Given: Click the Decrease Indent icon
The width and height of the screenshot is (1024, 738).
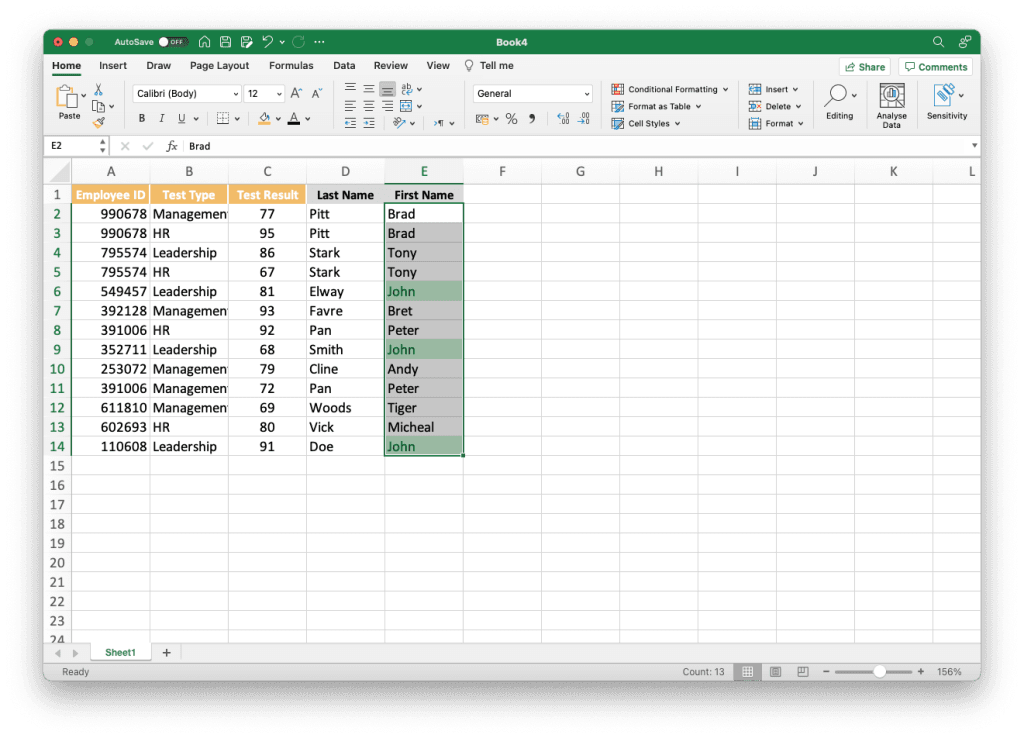Looking at the screenshot, I should 351,123.
